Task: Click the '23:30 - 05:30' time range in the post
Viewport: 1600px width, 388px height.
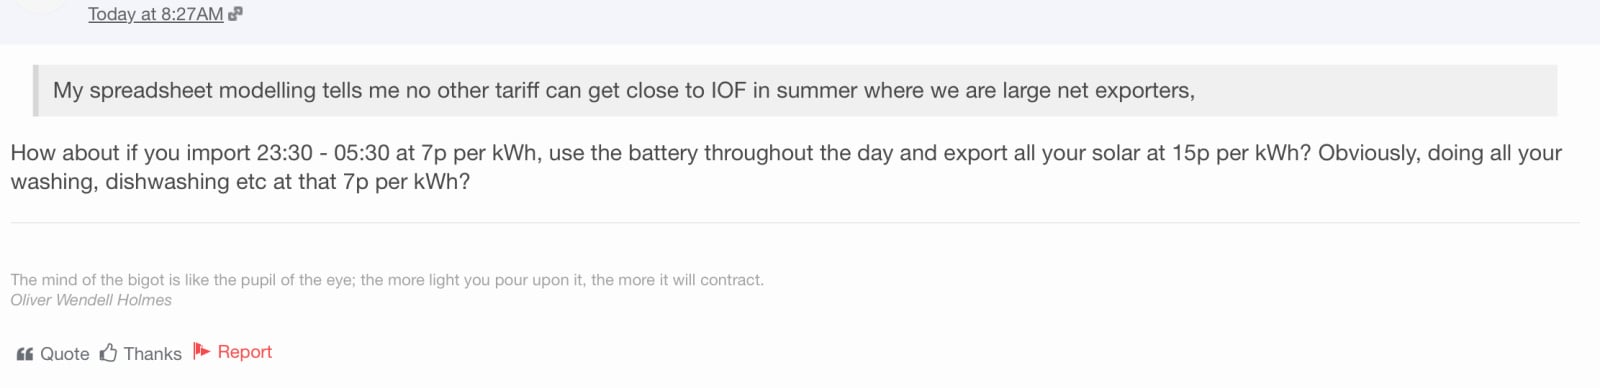Action: pos(323,153)
